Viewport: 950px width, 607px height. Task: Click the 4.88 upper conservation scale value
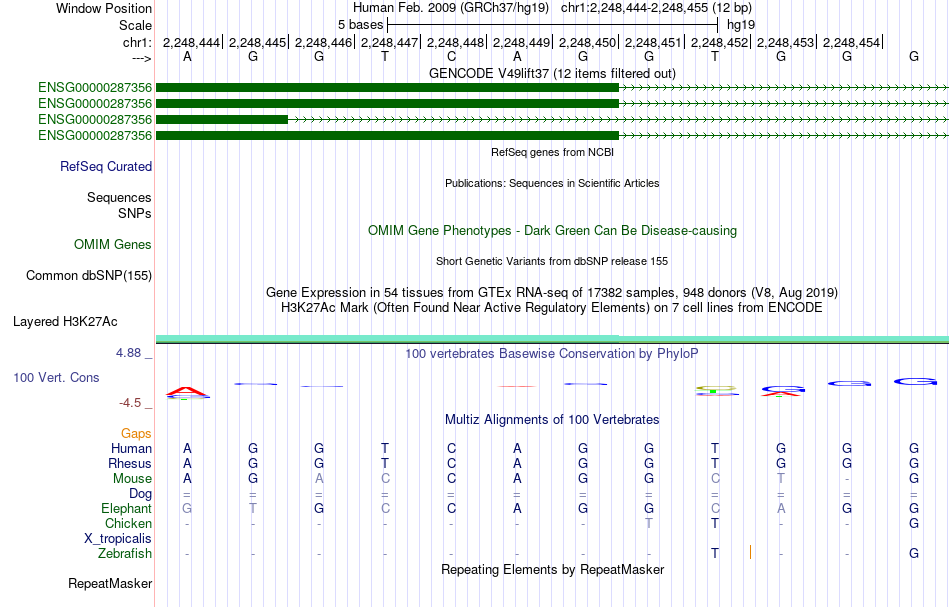[128, 353]
